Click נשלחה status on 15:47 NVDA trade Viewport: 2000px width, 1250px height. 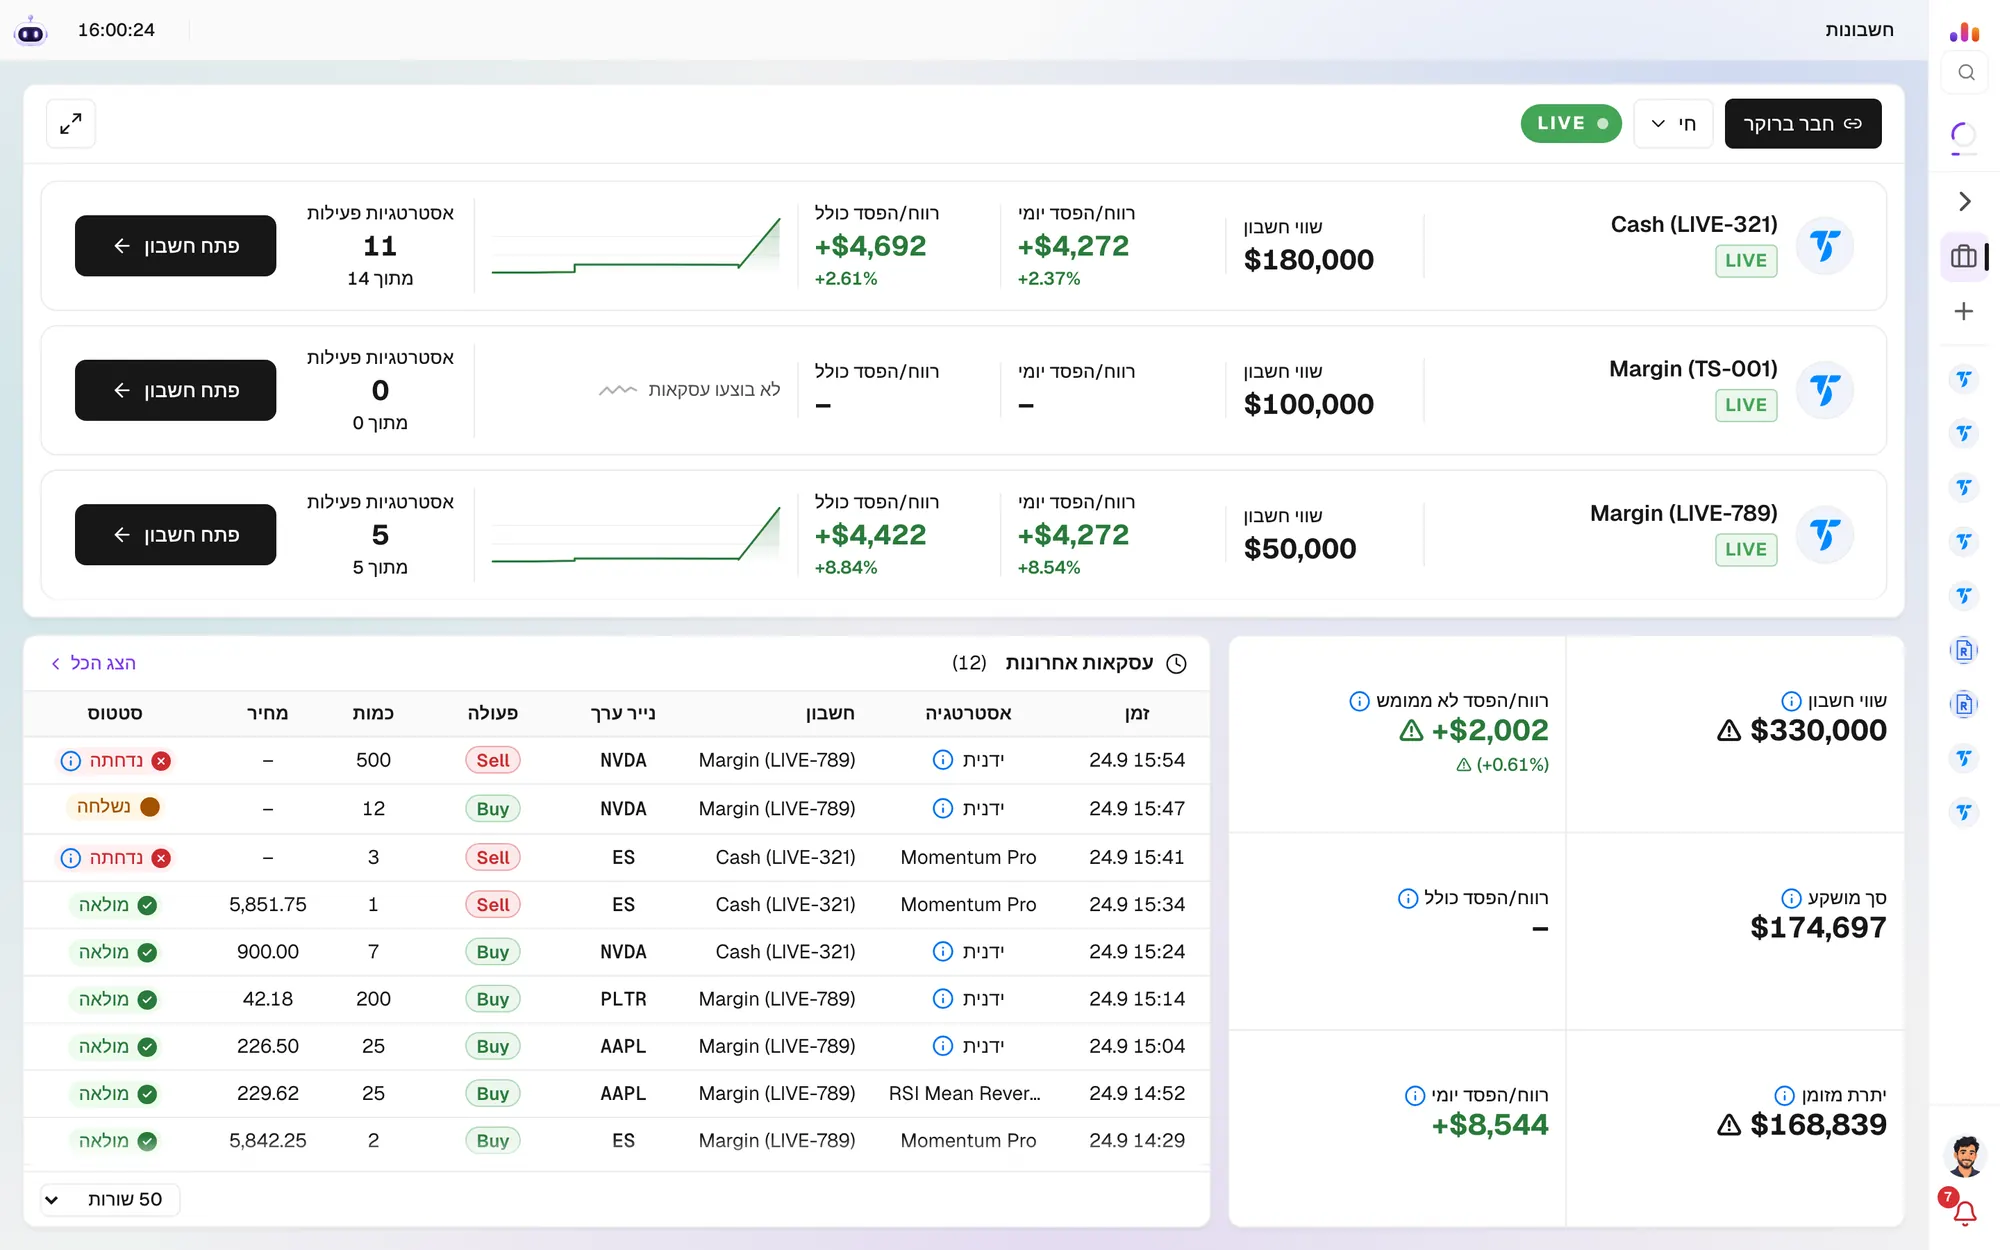click(x=117, y=807)
